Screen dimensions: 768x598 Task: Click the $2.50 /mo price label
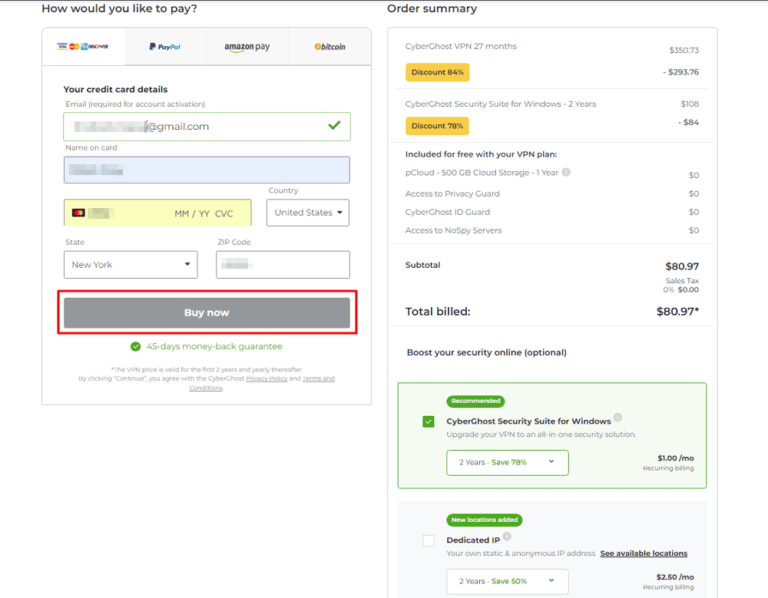[x=675, y=577]
